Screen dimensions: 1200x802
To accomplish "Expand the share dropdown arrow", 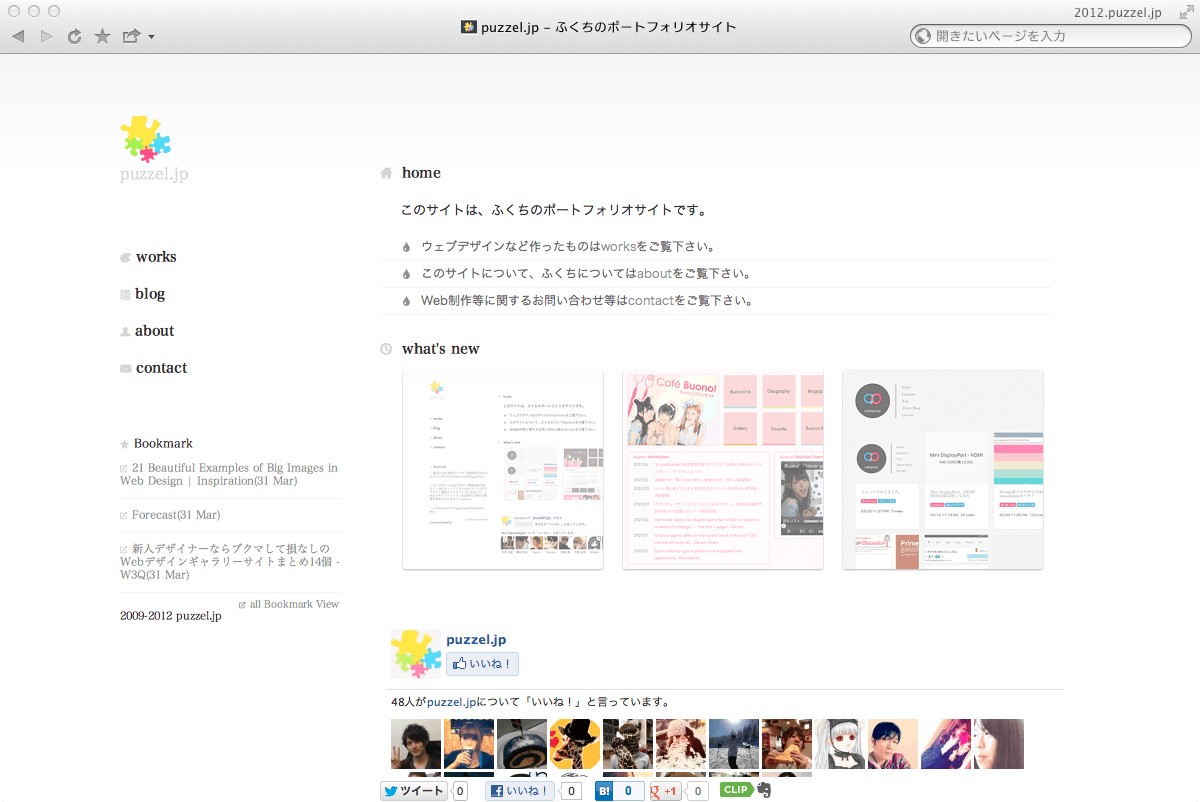I will 151,37.
